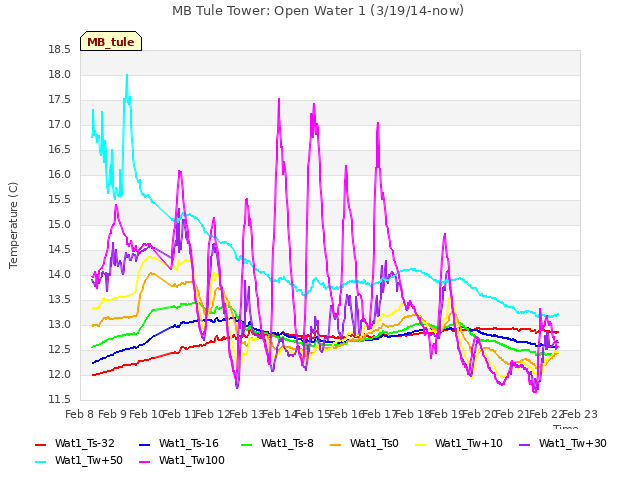Select the magenta Wat1_Tw100 legend swatch

coord(145,462)
